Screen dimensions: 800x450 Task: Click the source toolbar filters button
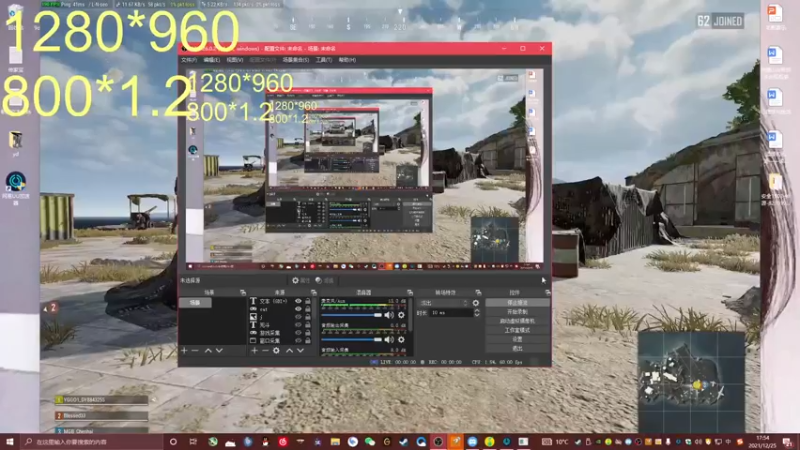tap(324, 280)
